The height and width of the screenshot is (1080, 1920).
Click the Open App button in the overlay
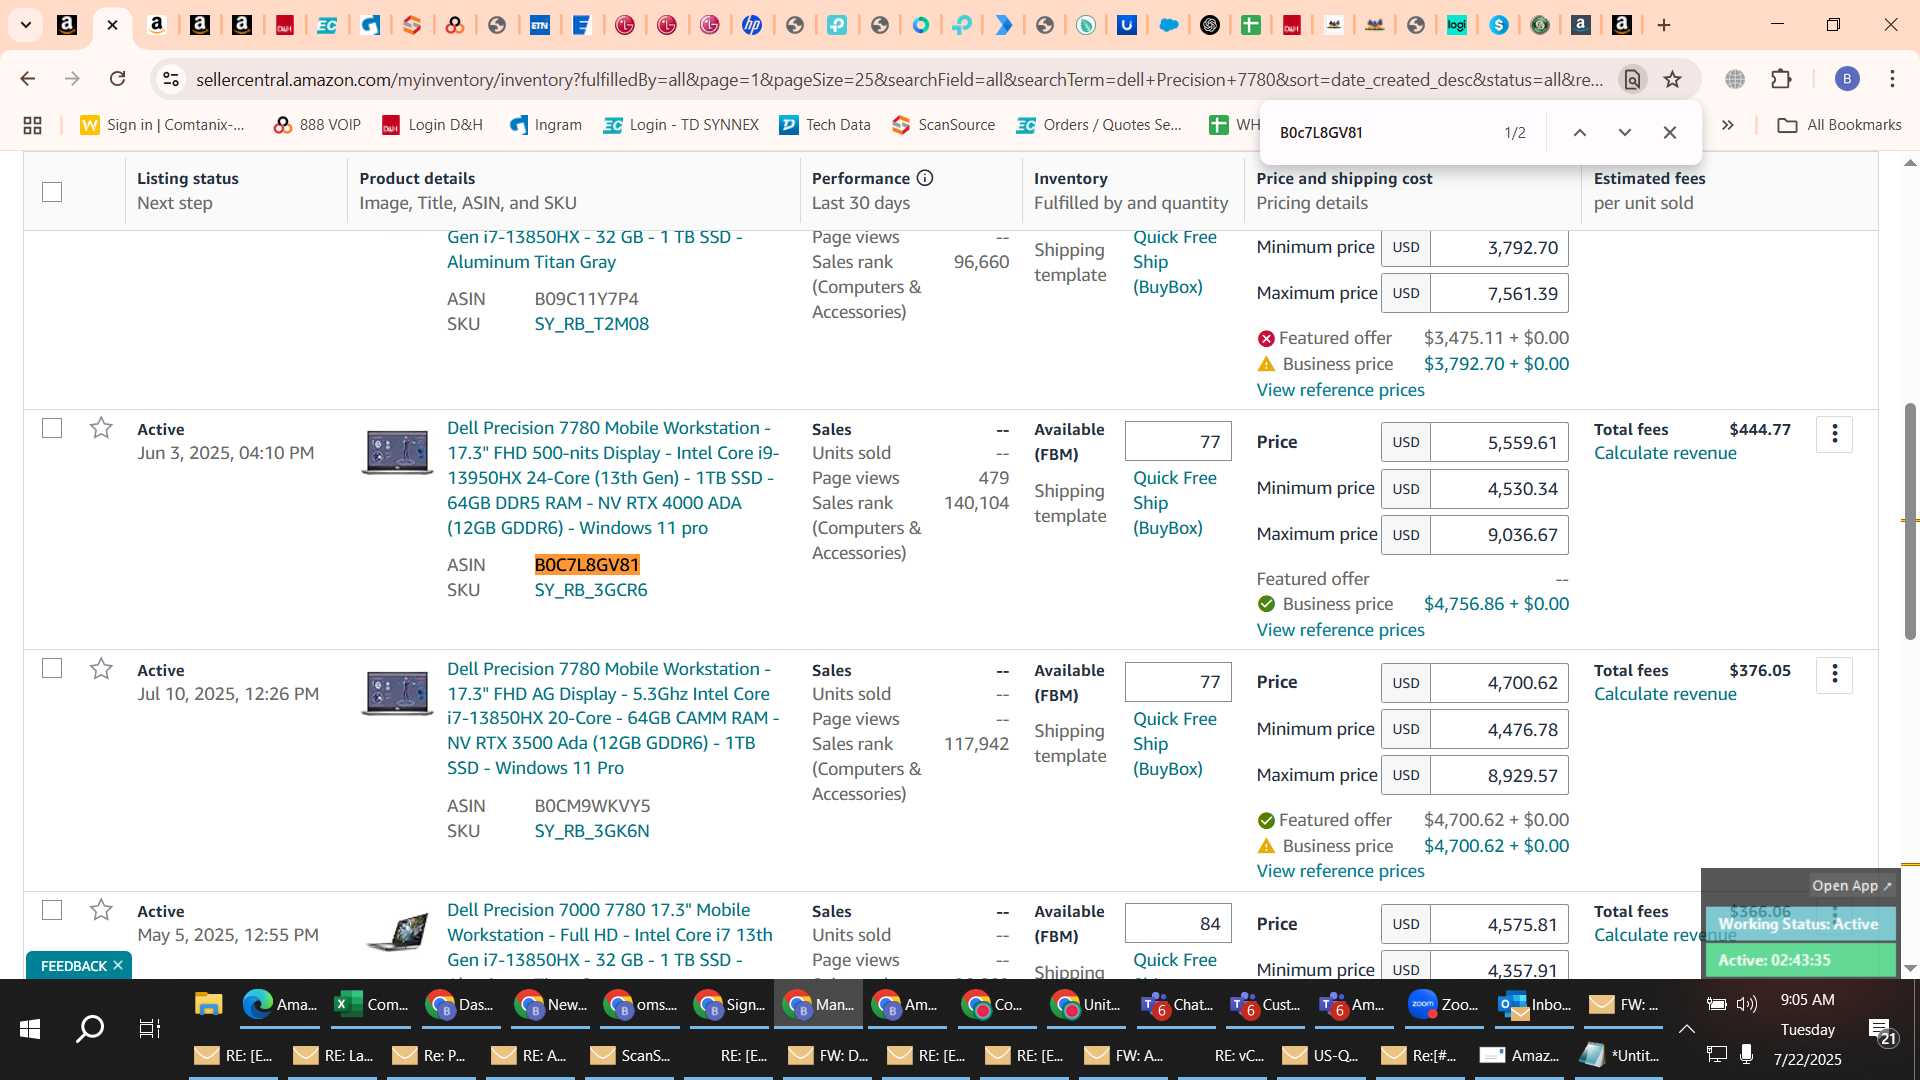coord(1851,886)
